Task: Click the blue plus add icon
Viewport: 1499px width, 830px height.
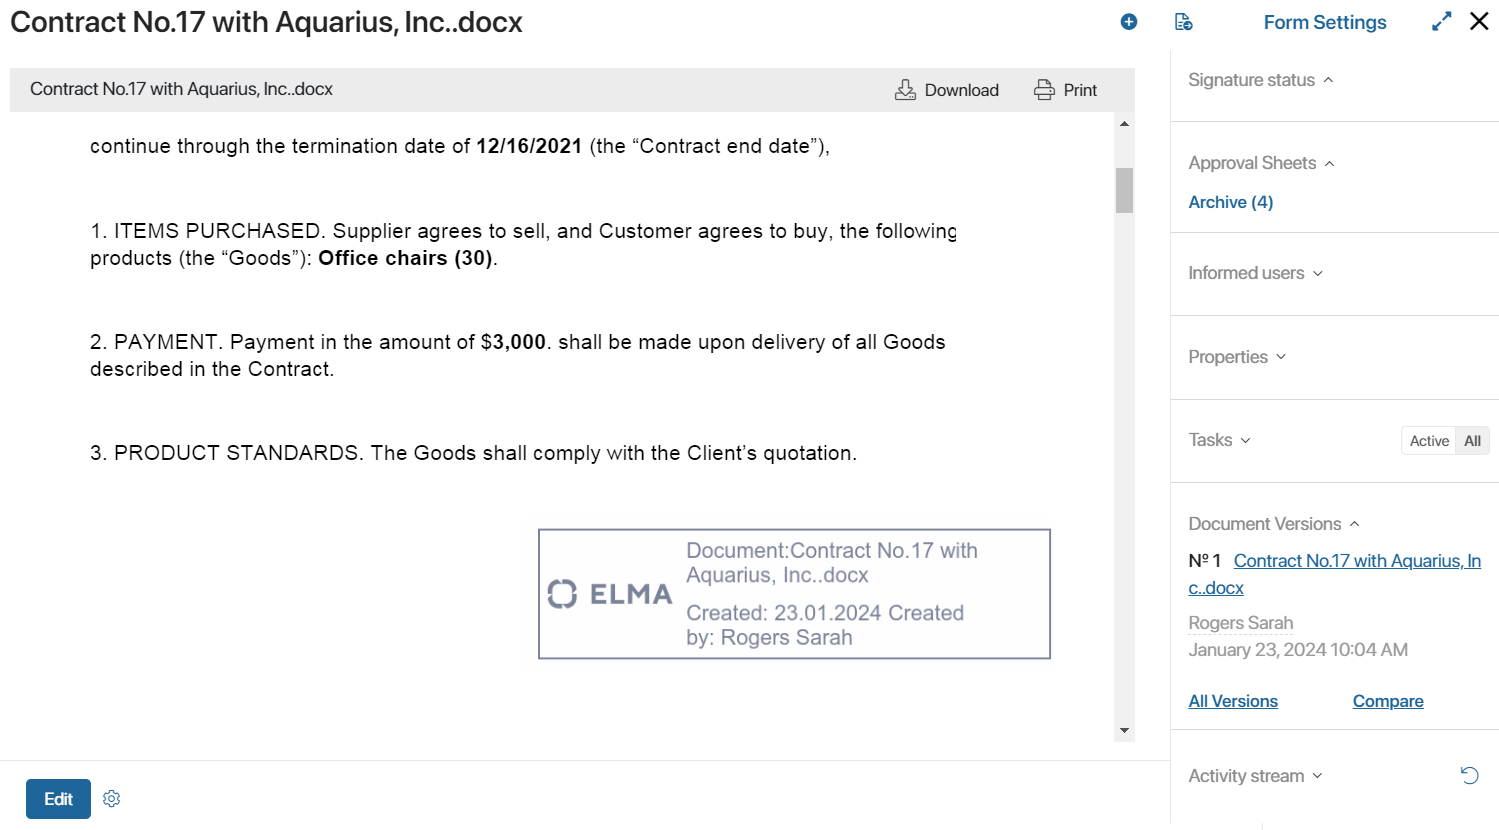Action: (x=1129, y=22)
